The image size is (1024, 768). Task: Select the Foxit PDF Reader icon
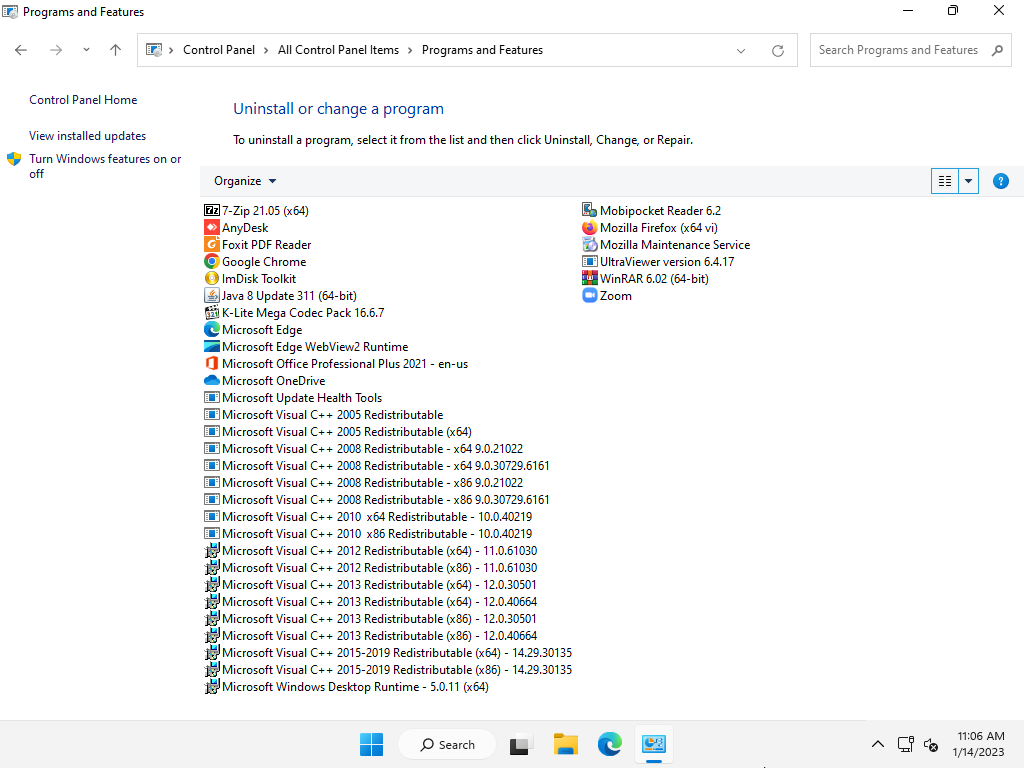click(x=212, y=245)
